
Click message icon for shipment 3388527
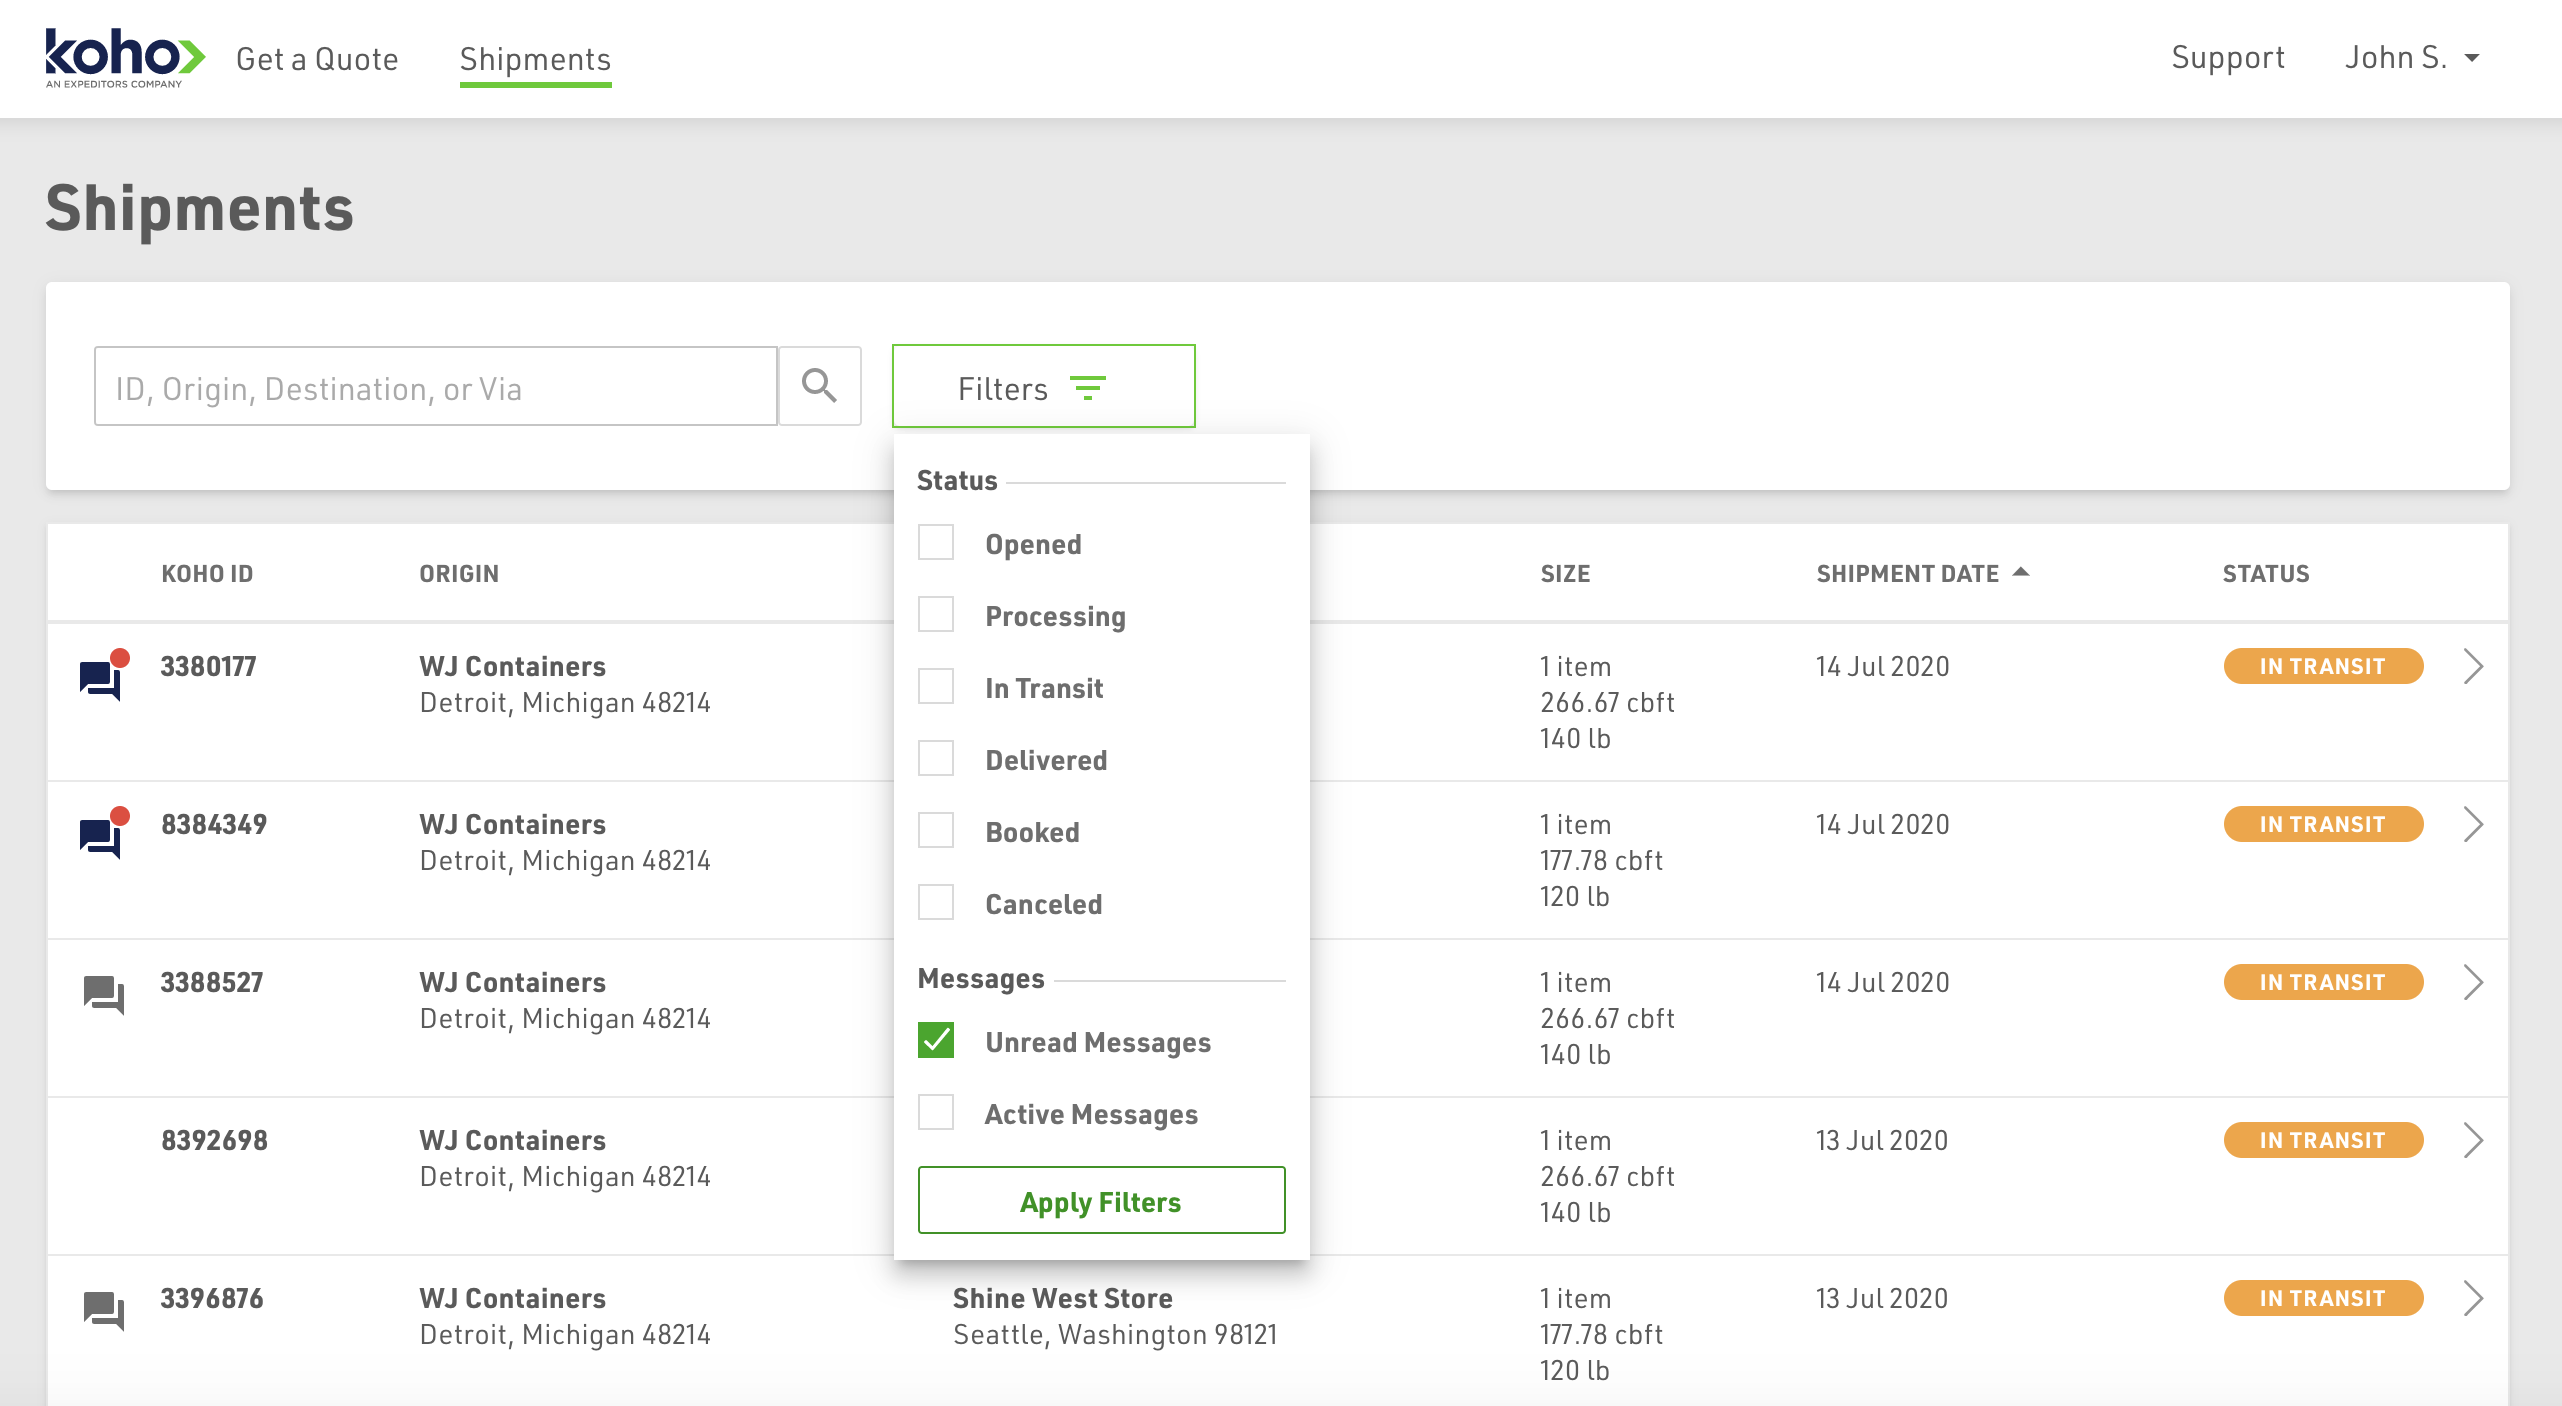[103, 994]
